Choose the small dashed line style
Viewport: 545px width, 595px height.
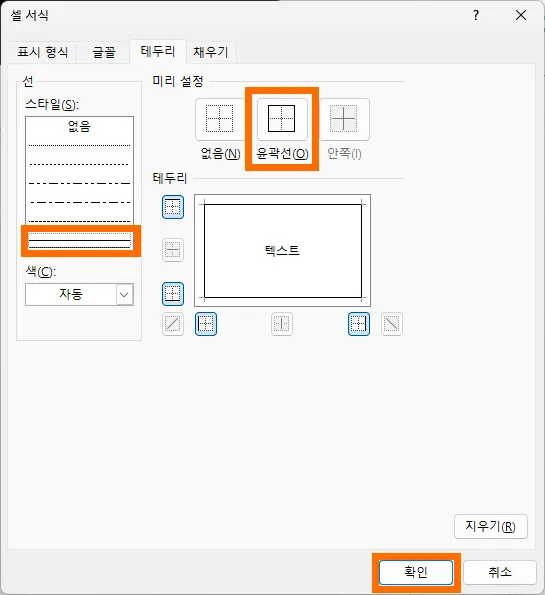pyautogui.click(x=79, y=221)
